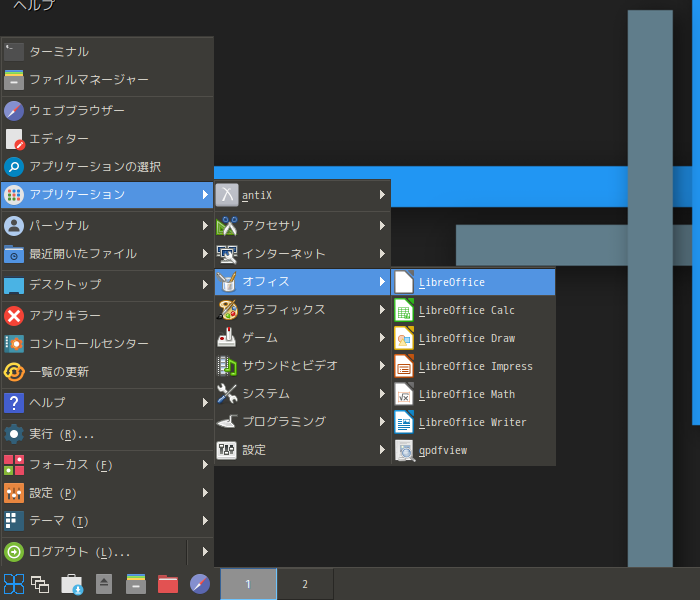
Task: Open ターミナル from the menu
Action: 107,52
